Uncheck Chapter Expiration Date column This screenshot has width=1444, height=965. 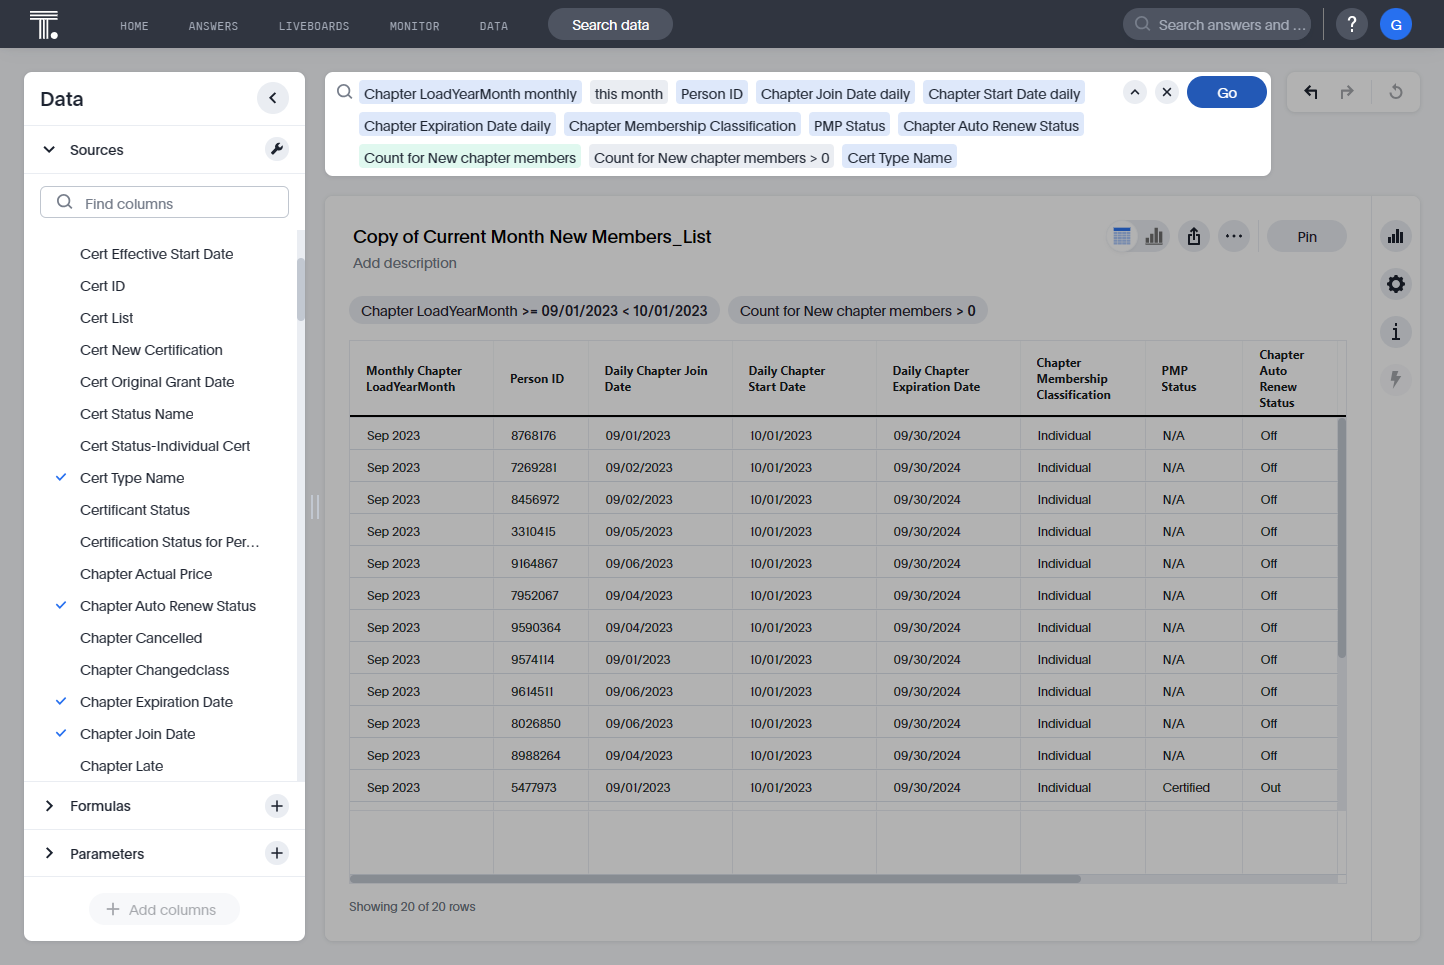[61, 702]
